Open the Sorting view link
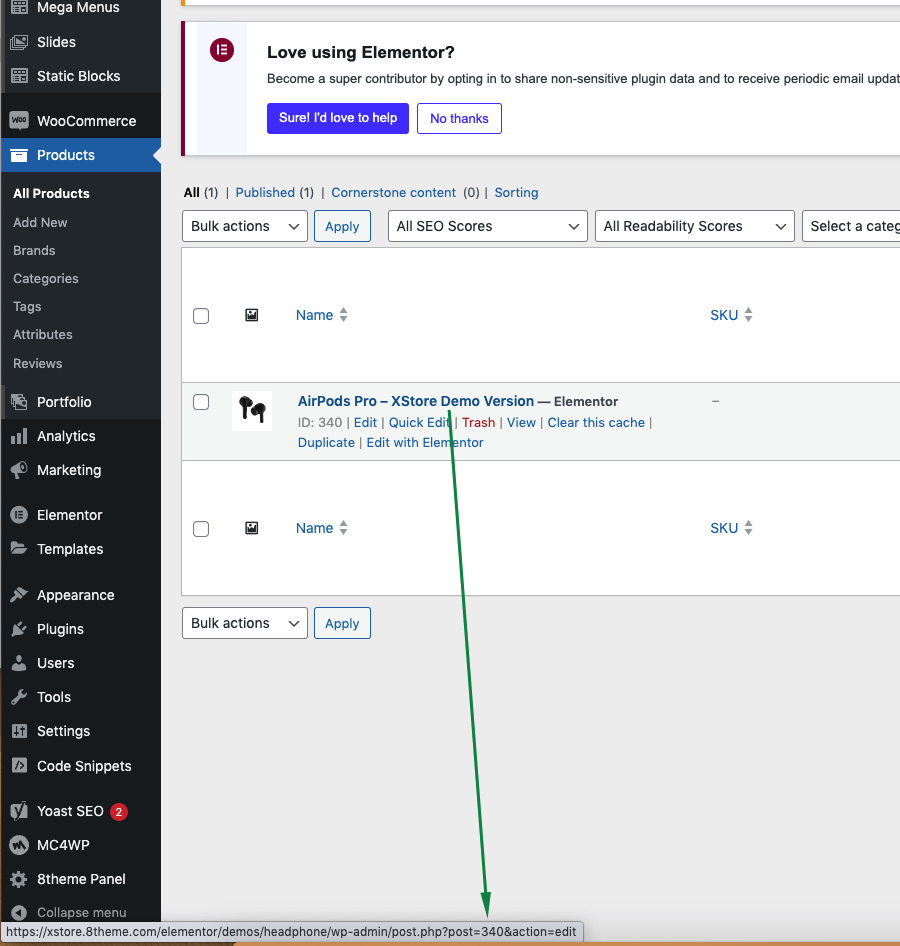Screen dimensions: 900x946 [x=516, y=192]
